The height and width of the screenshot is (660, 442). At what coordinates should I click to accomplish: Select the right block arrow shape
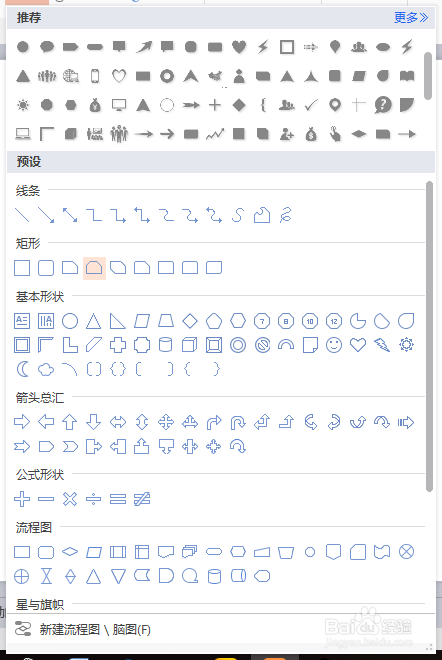pyautogui.click(x=22, y=421)
